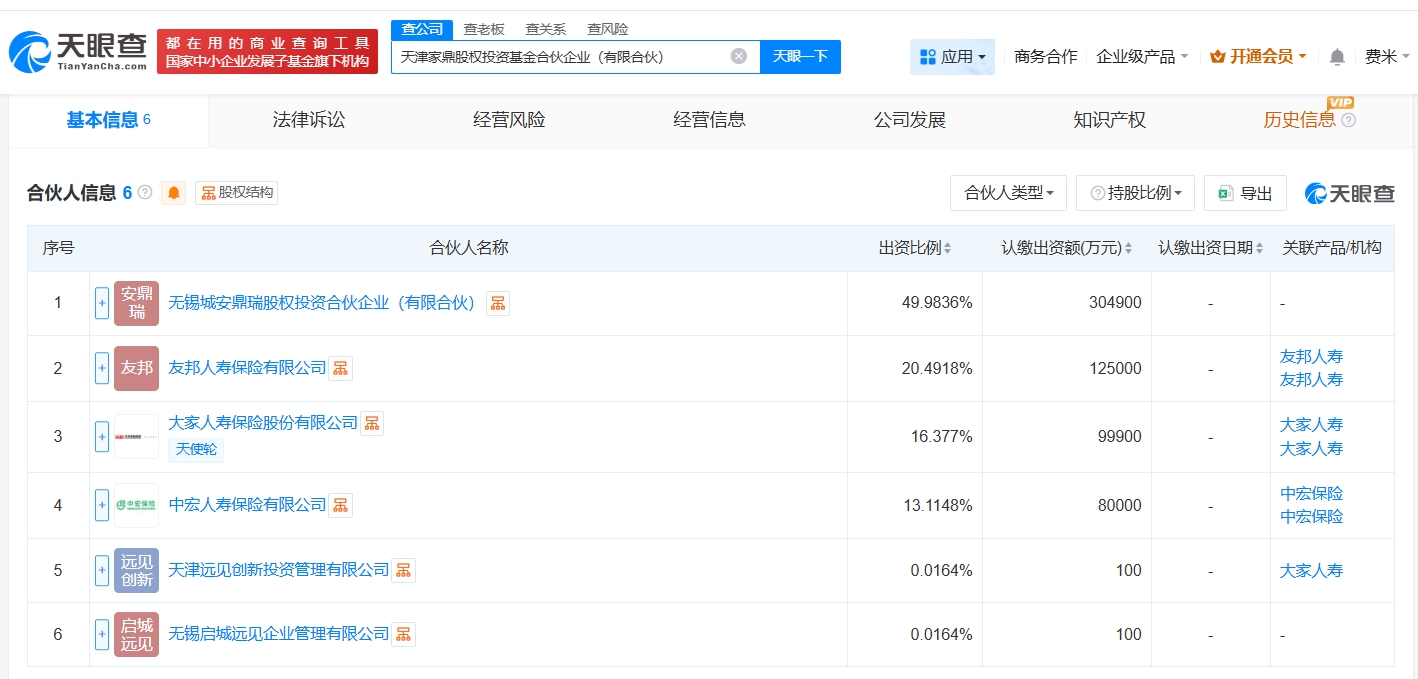Open the 企业级产品 dropdown
Viewport: 1418px width, 679px height.
click(x=1142, y=57)
